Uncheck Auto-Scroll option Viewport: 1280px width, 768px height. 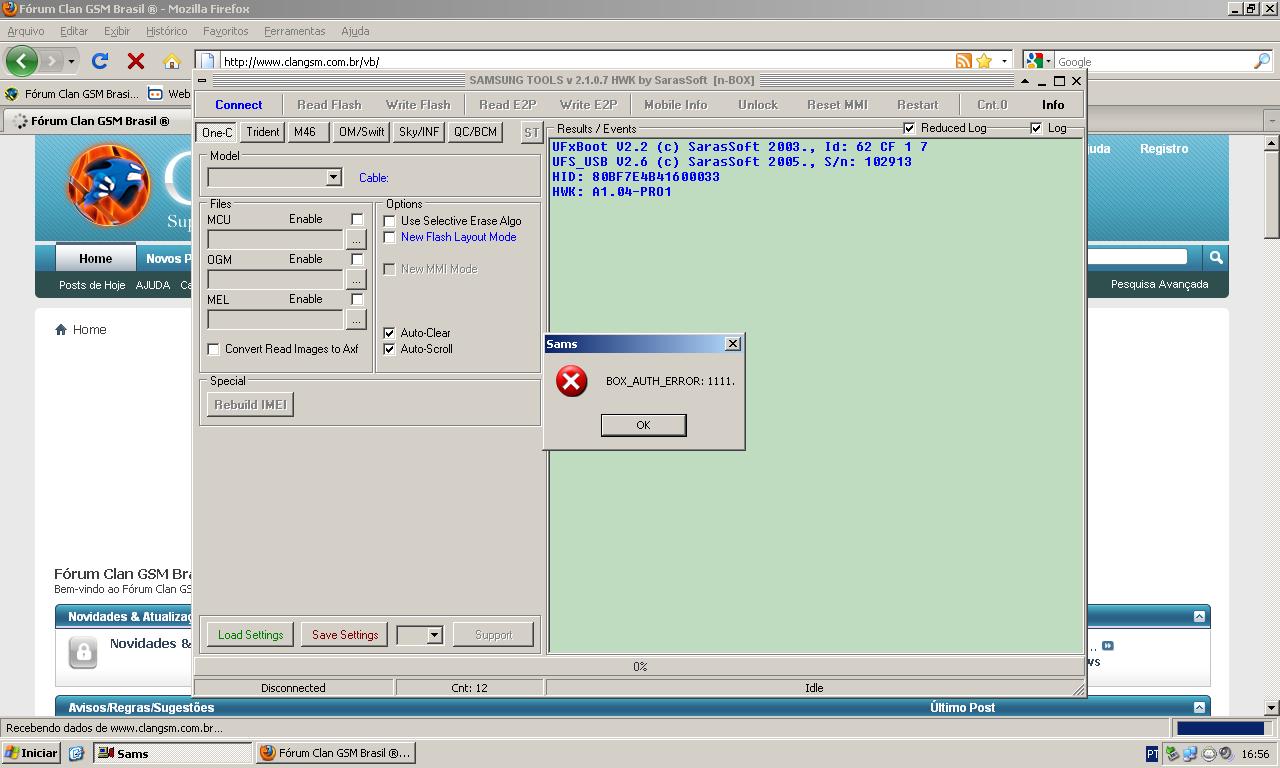click(x=390, y=349)
